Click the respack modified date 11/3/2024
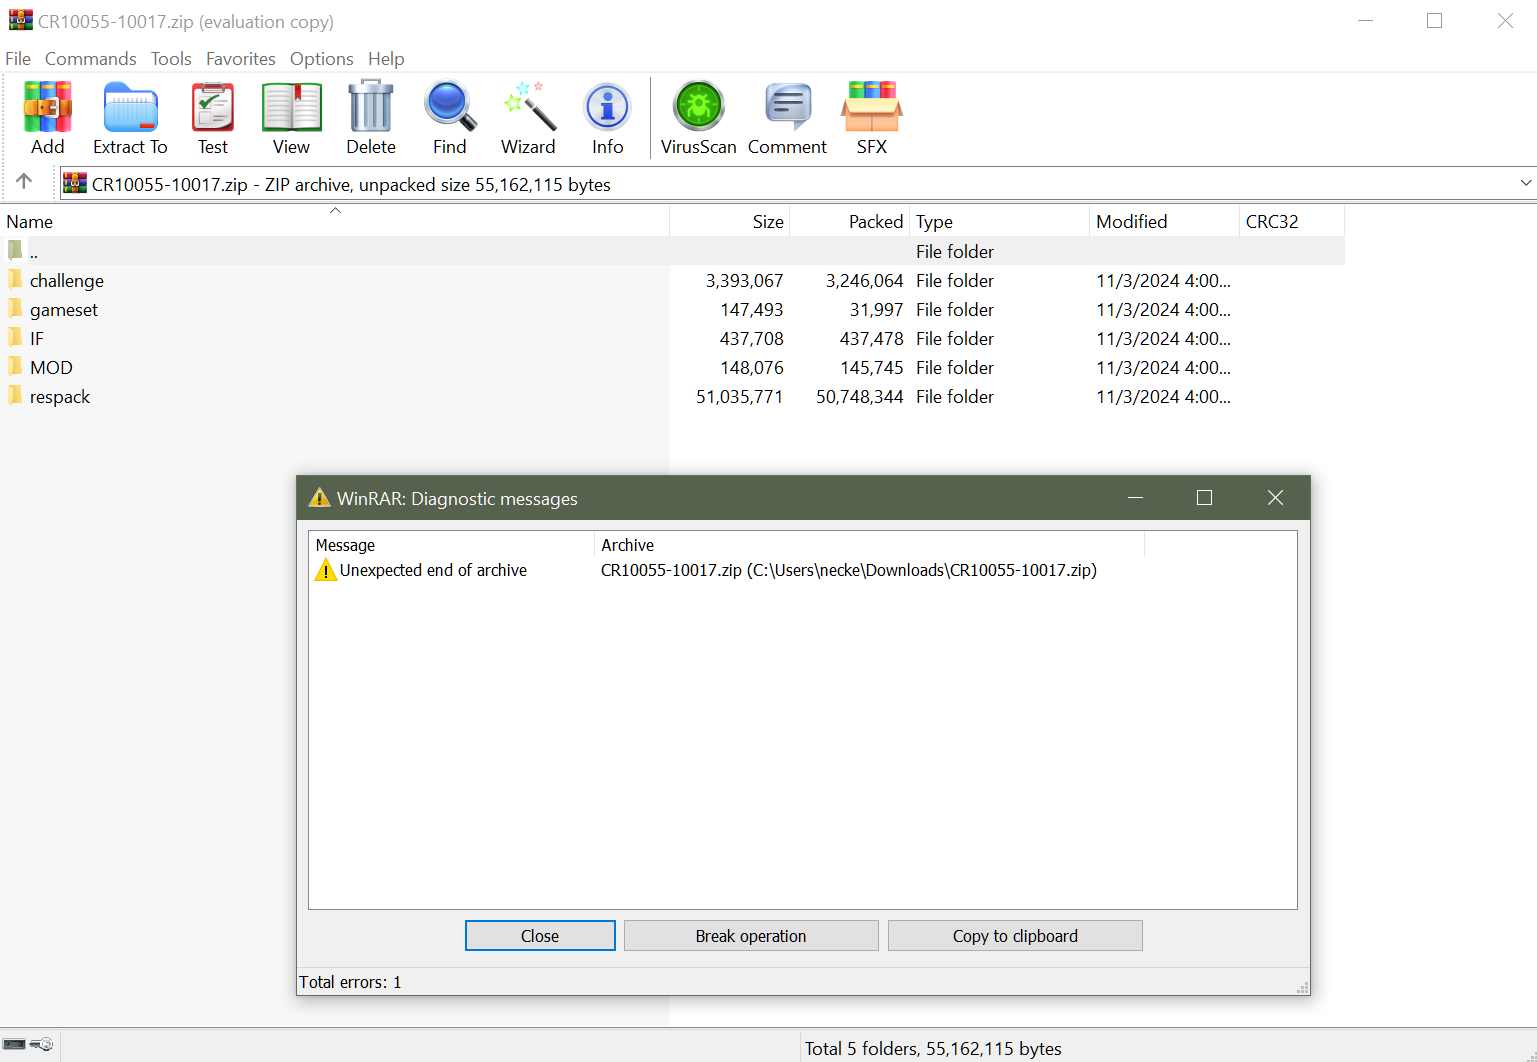1537x1062 pixels. click(x=1164, y=397)
